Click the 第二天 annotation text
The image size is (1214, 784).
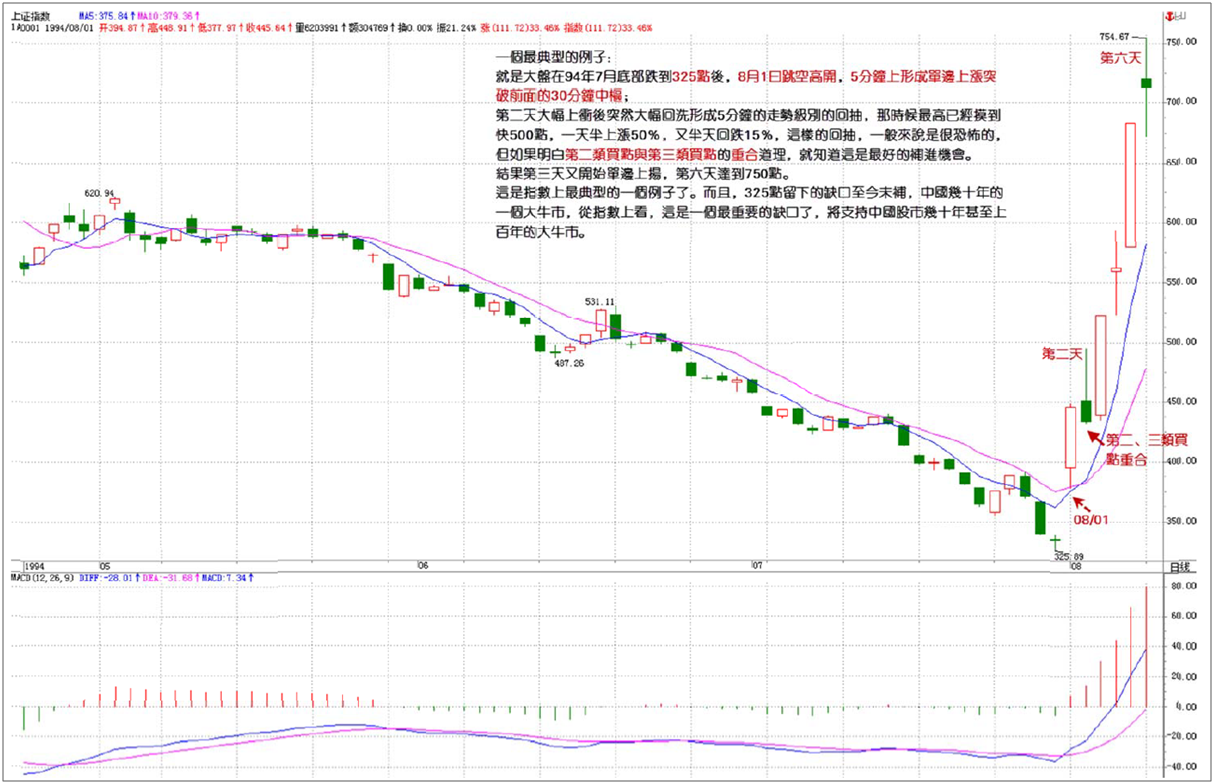coord(1062,354)
